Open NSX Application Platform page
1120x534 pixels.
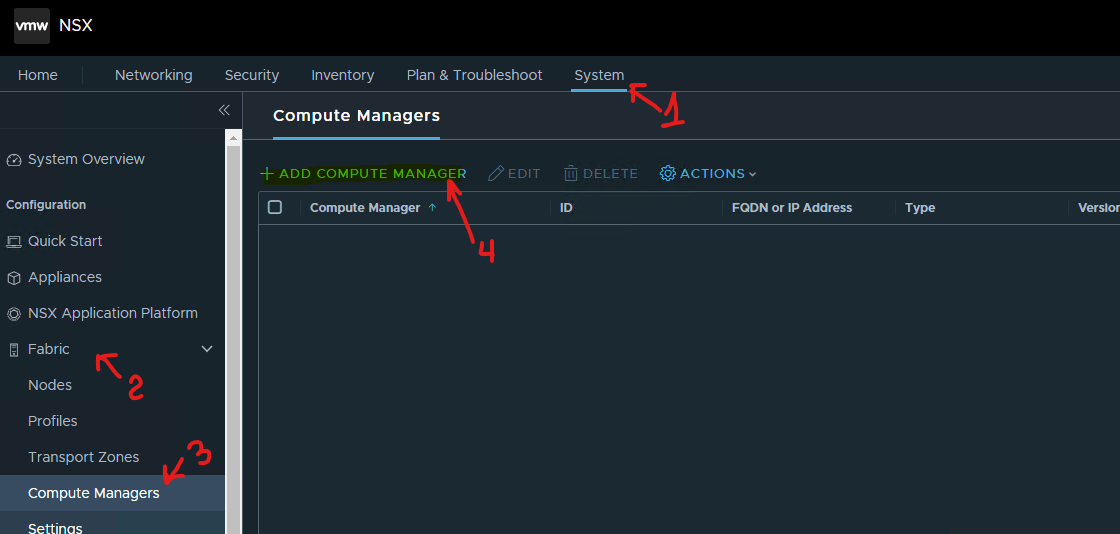pyautogui.click(x=112, y=313)
